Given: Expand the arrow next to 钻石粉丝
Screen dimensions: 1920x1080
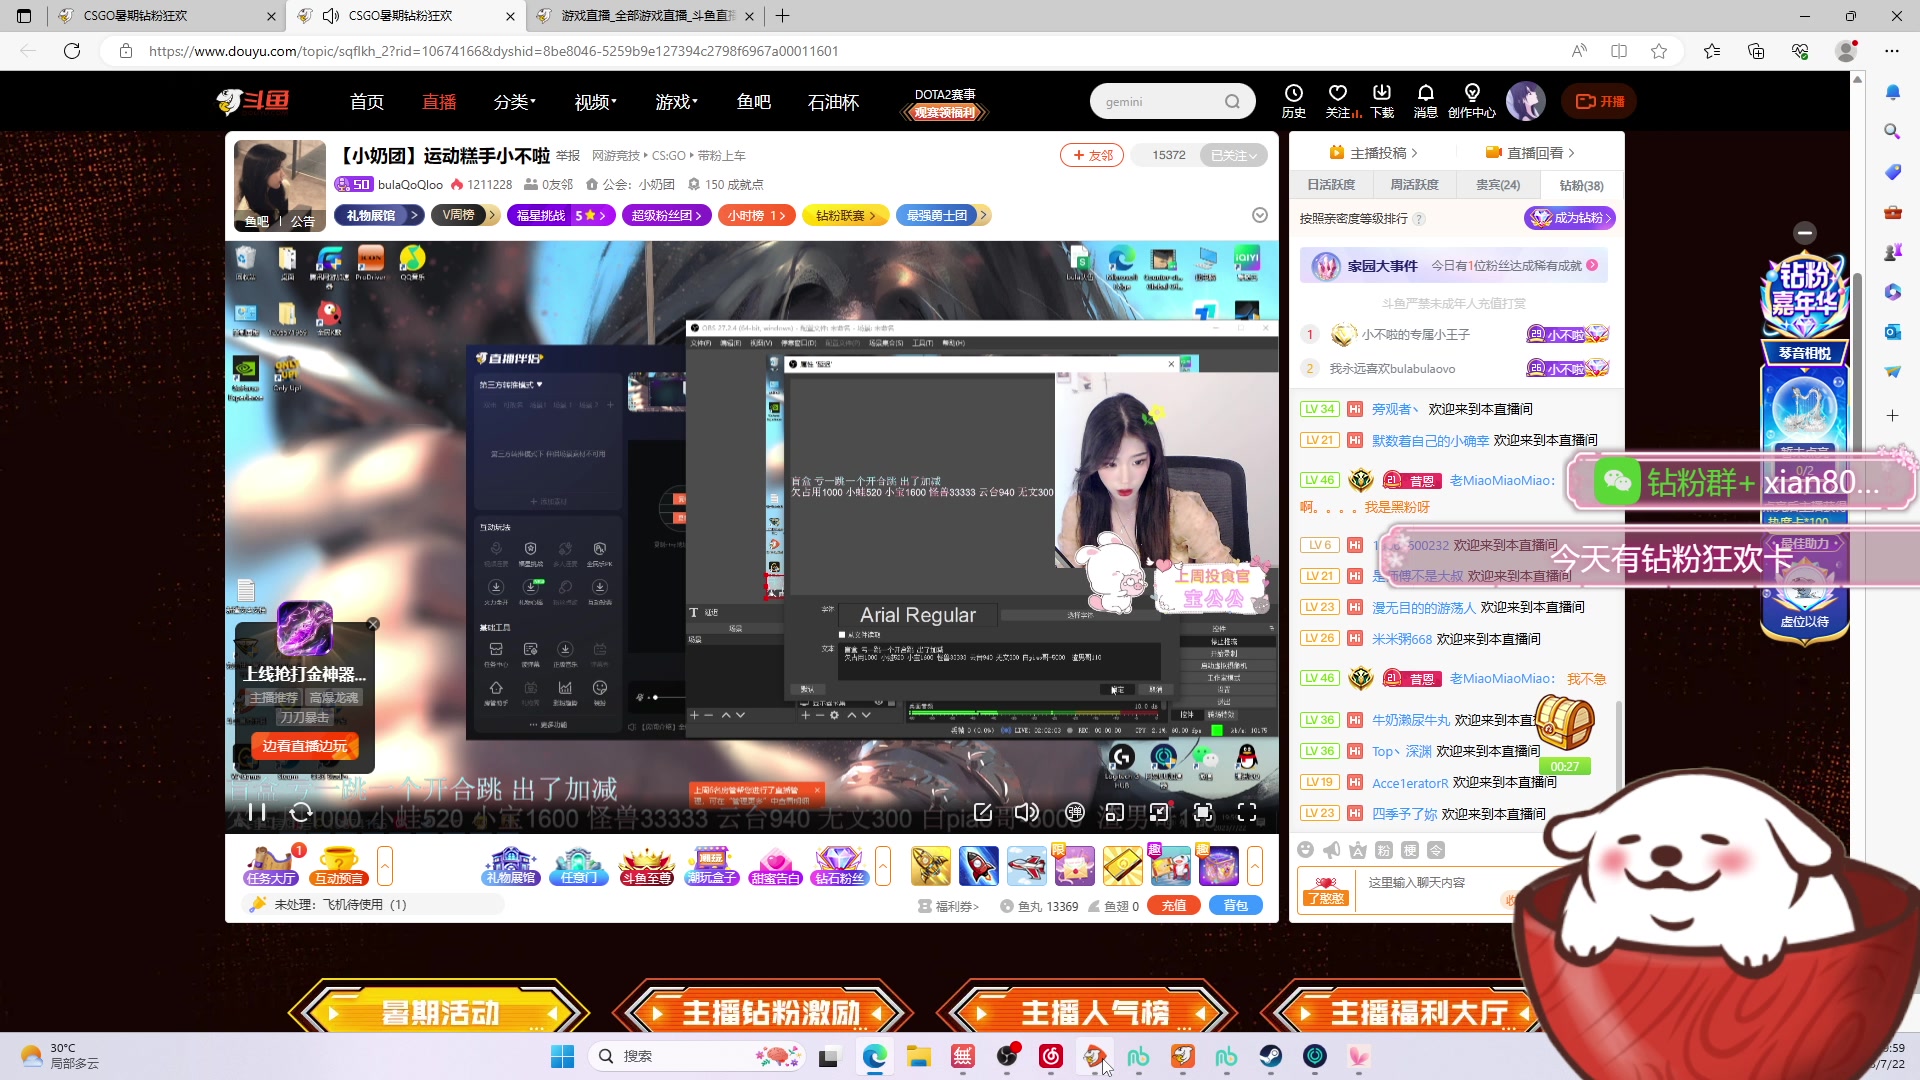Looking at the screenshot, I should click(x=883, y=865).
